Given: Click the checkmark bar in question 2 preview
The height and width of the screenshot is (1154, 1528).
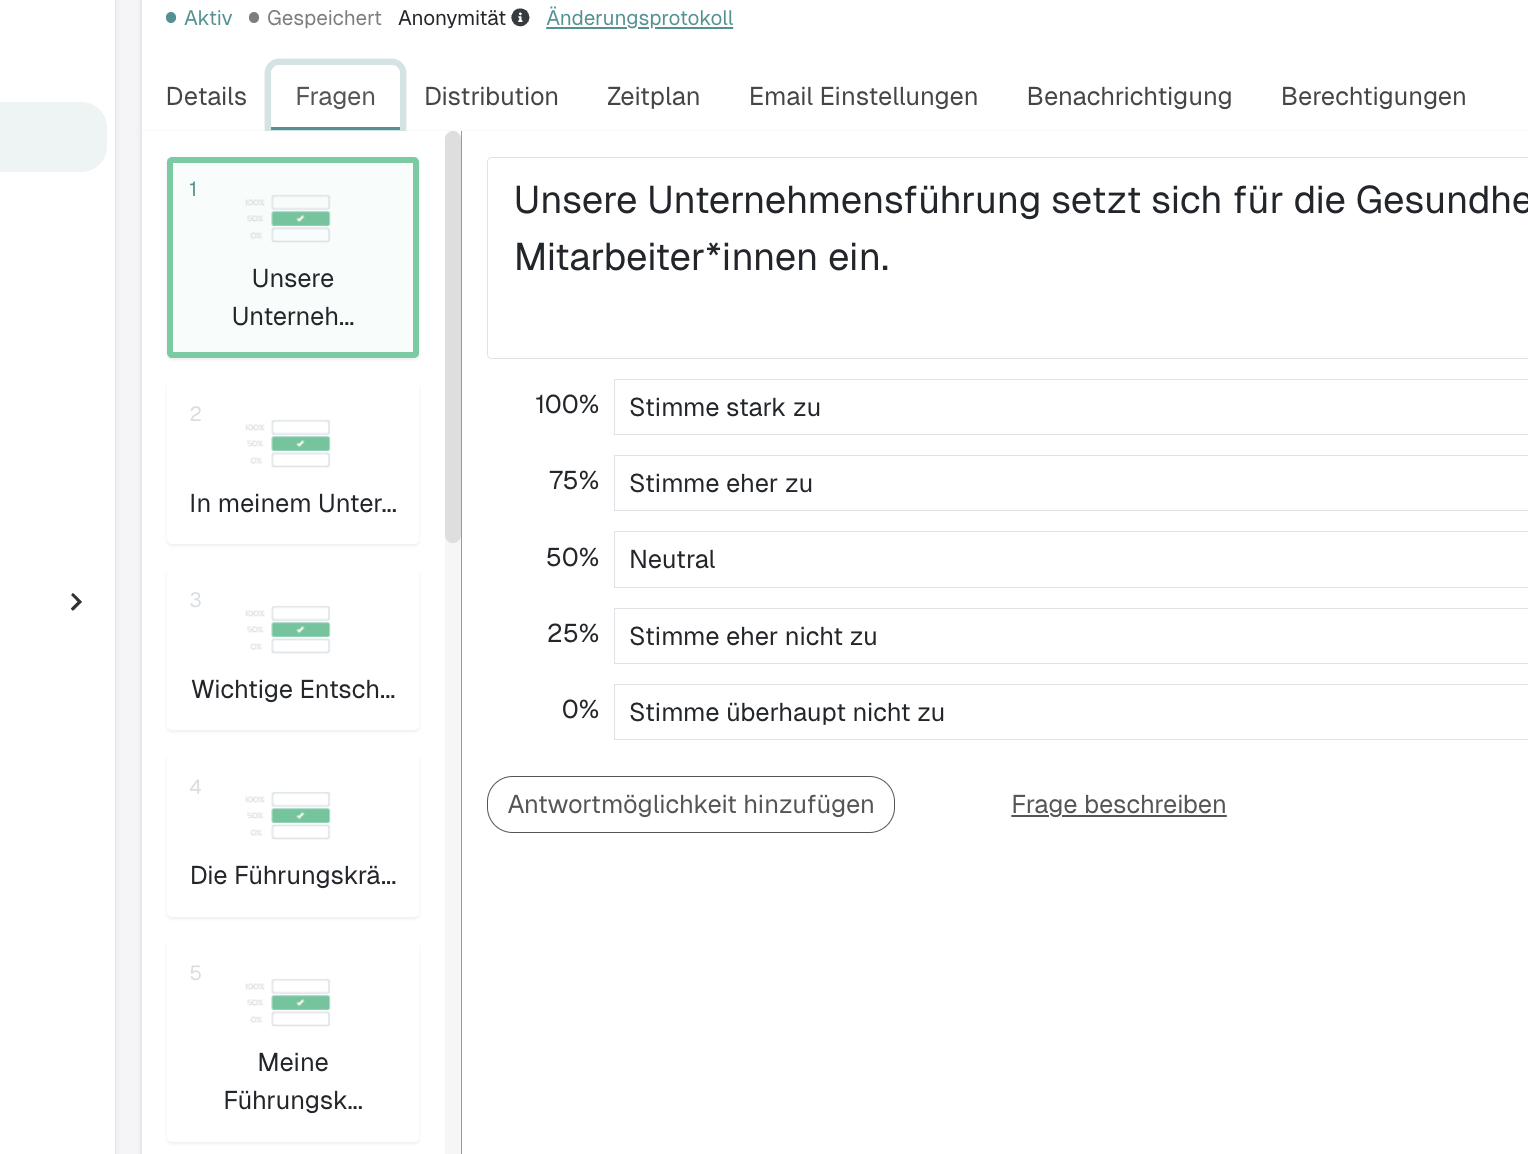Looking at the screenshot, I should click(300, 443).
